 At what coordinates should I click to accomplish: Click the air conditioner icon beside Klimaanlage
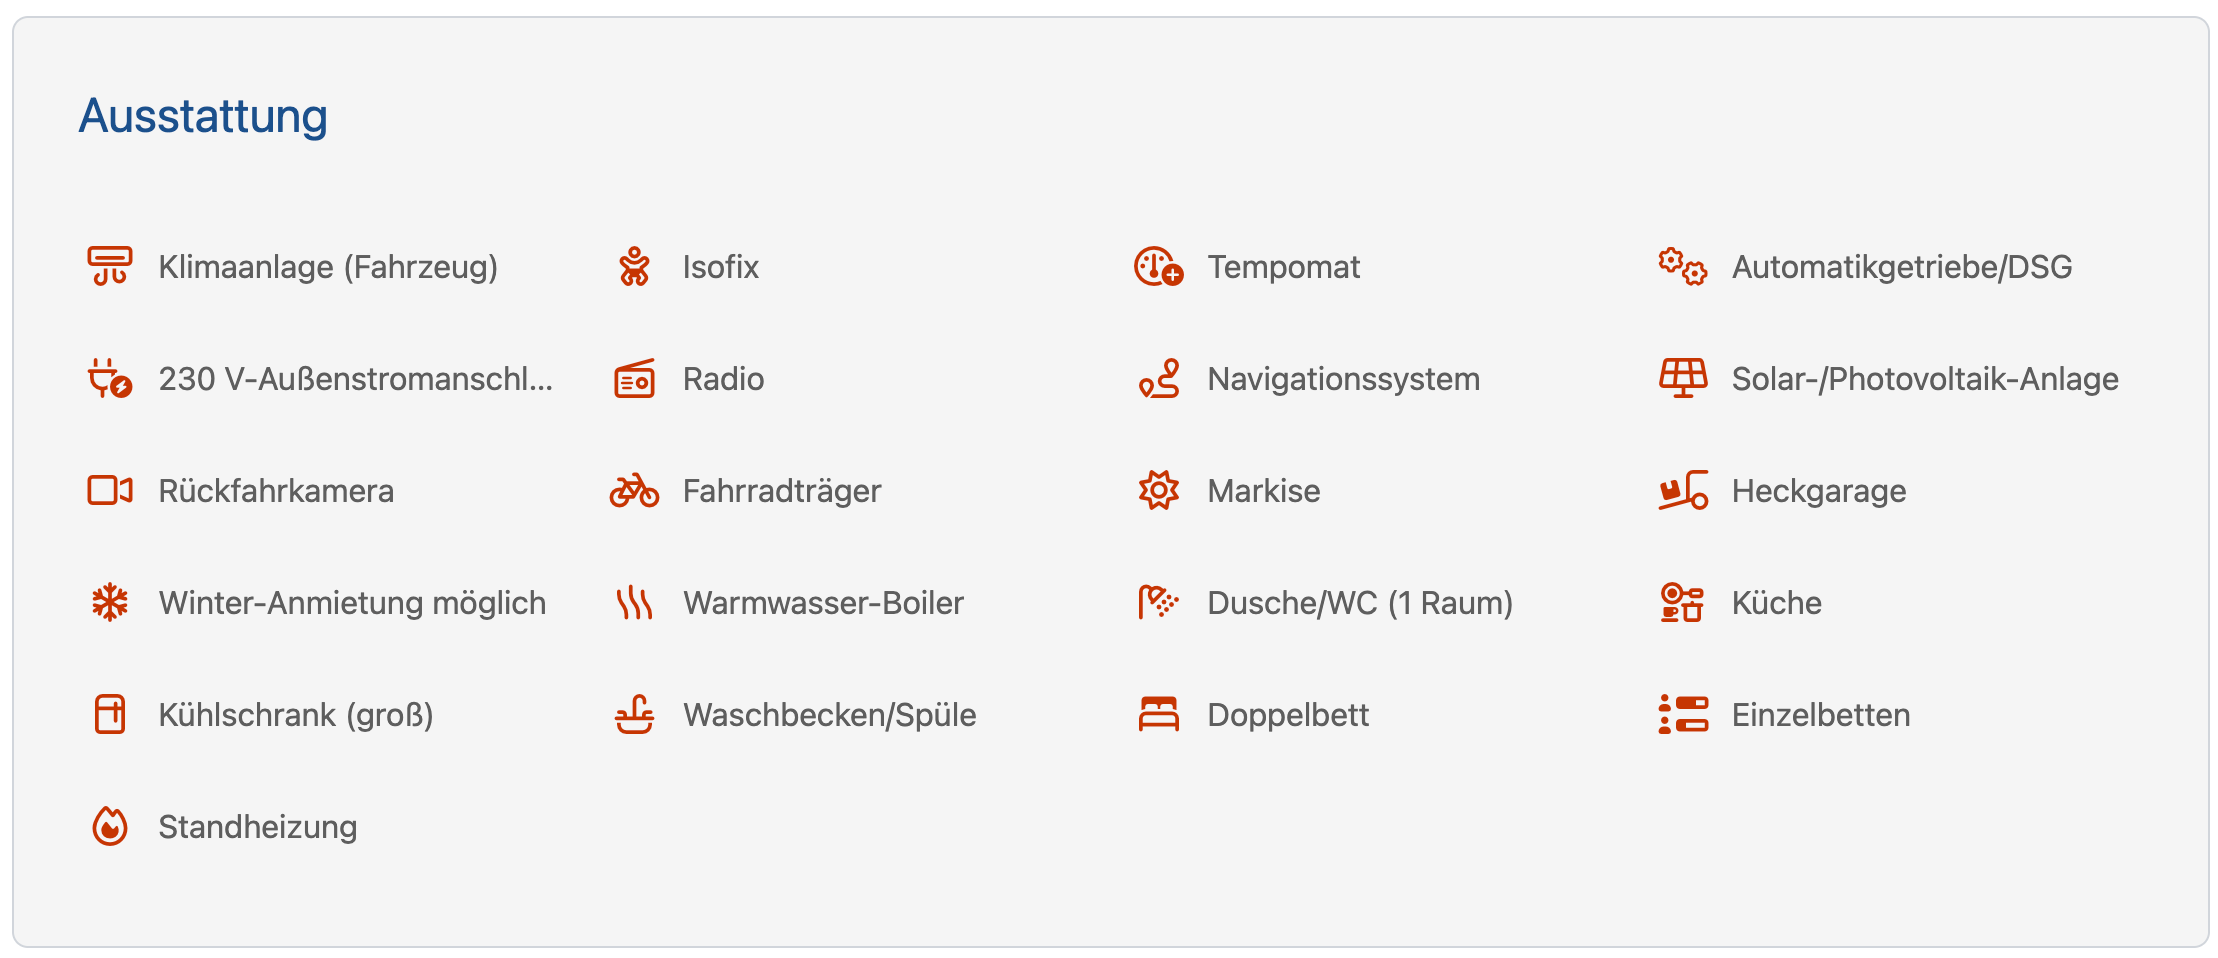110,267
